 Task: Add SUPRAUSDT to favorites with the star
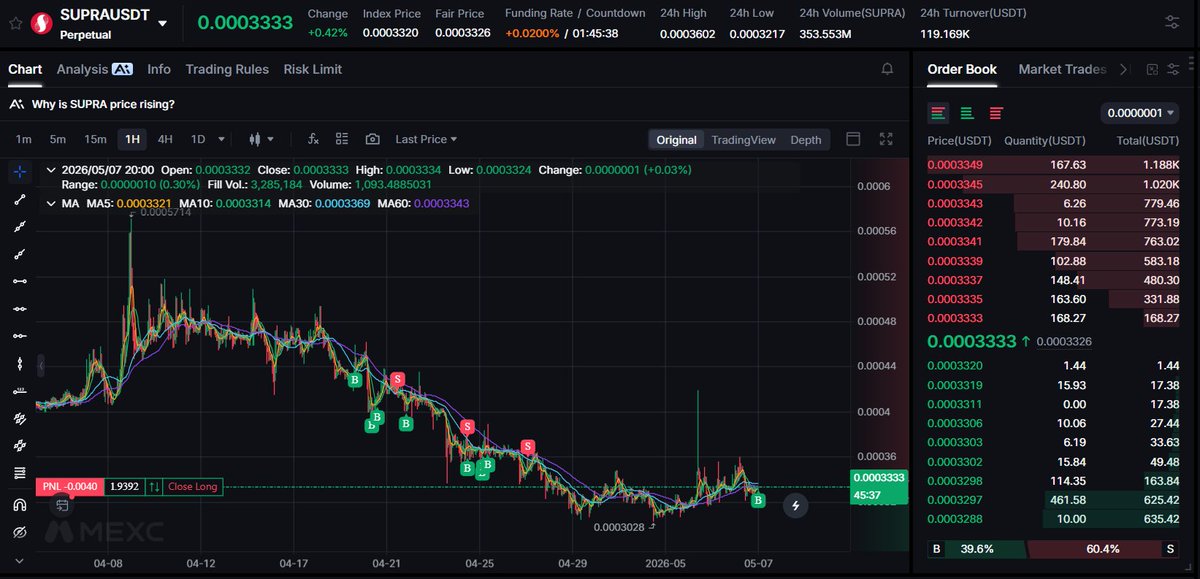point(15,22)
